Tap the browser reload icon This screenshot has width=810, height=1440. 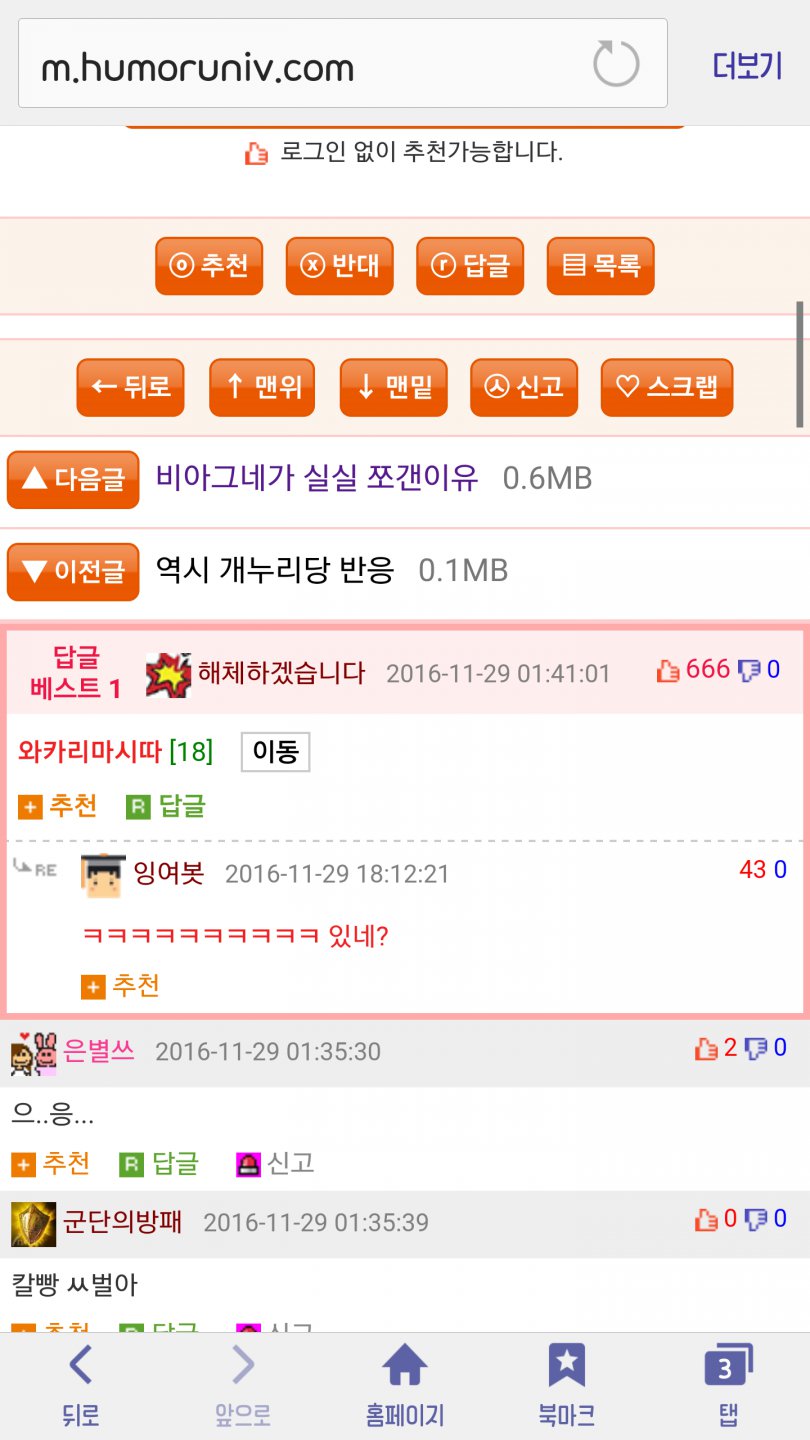[615, 64]
